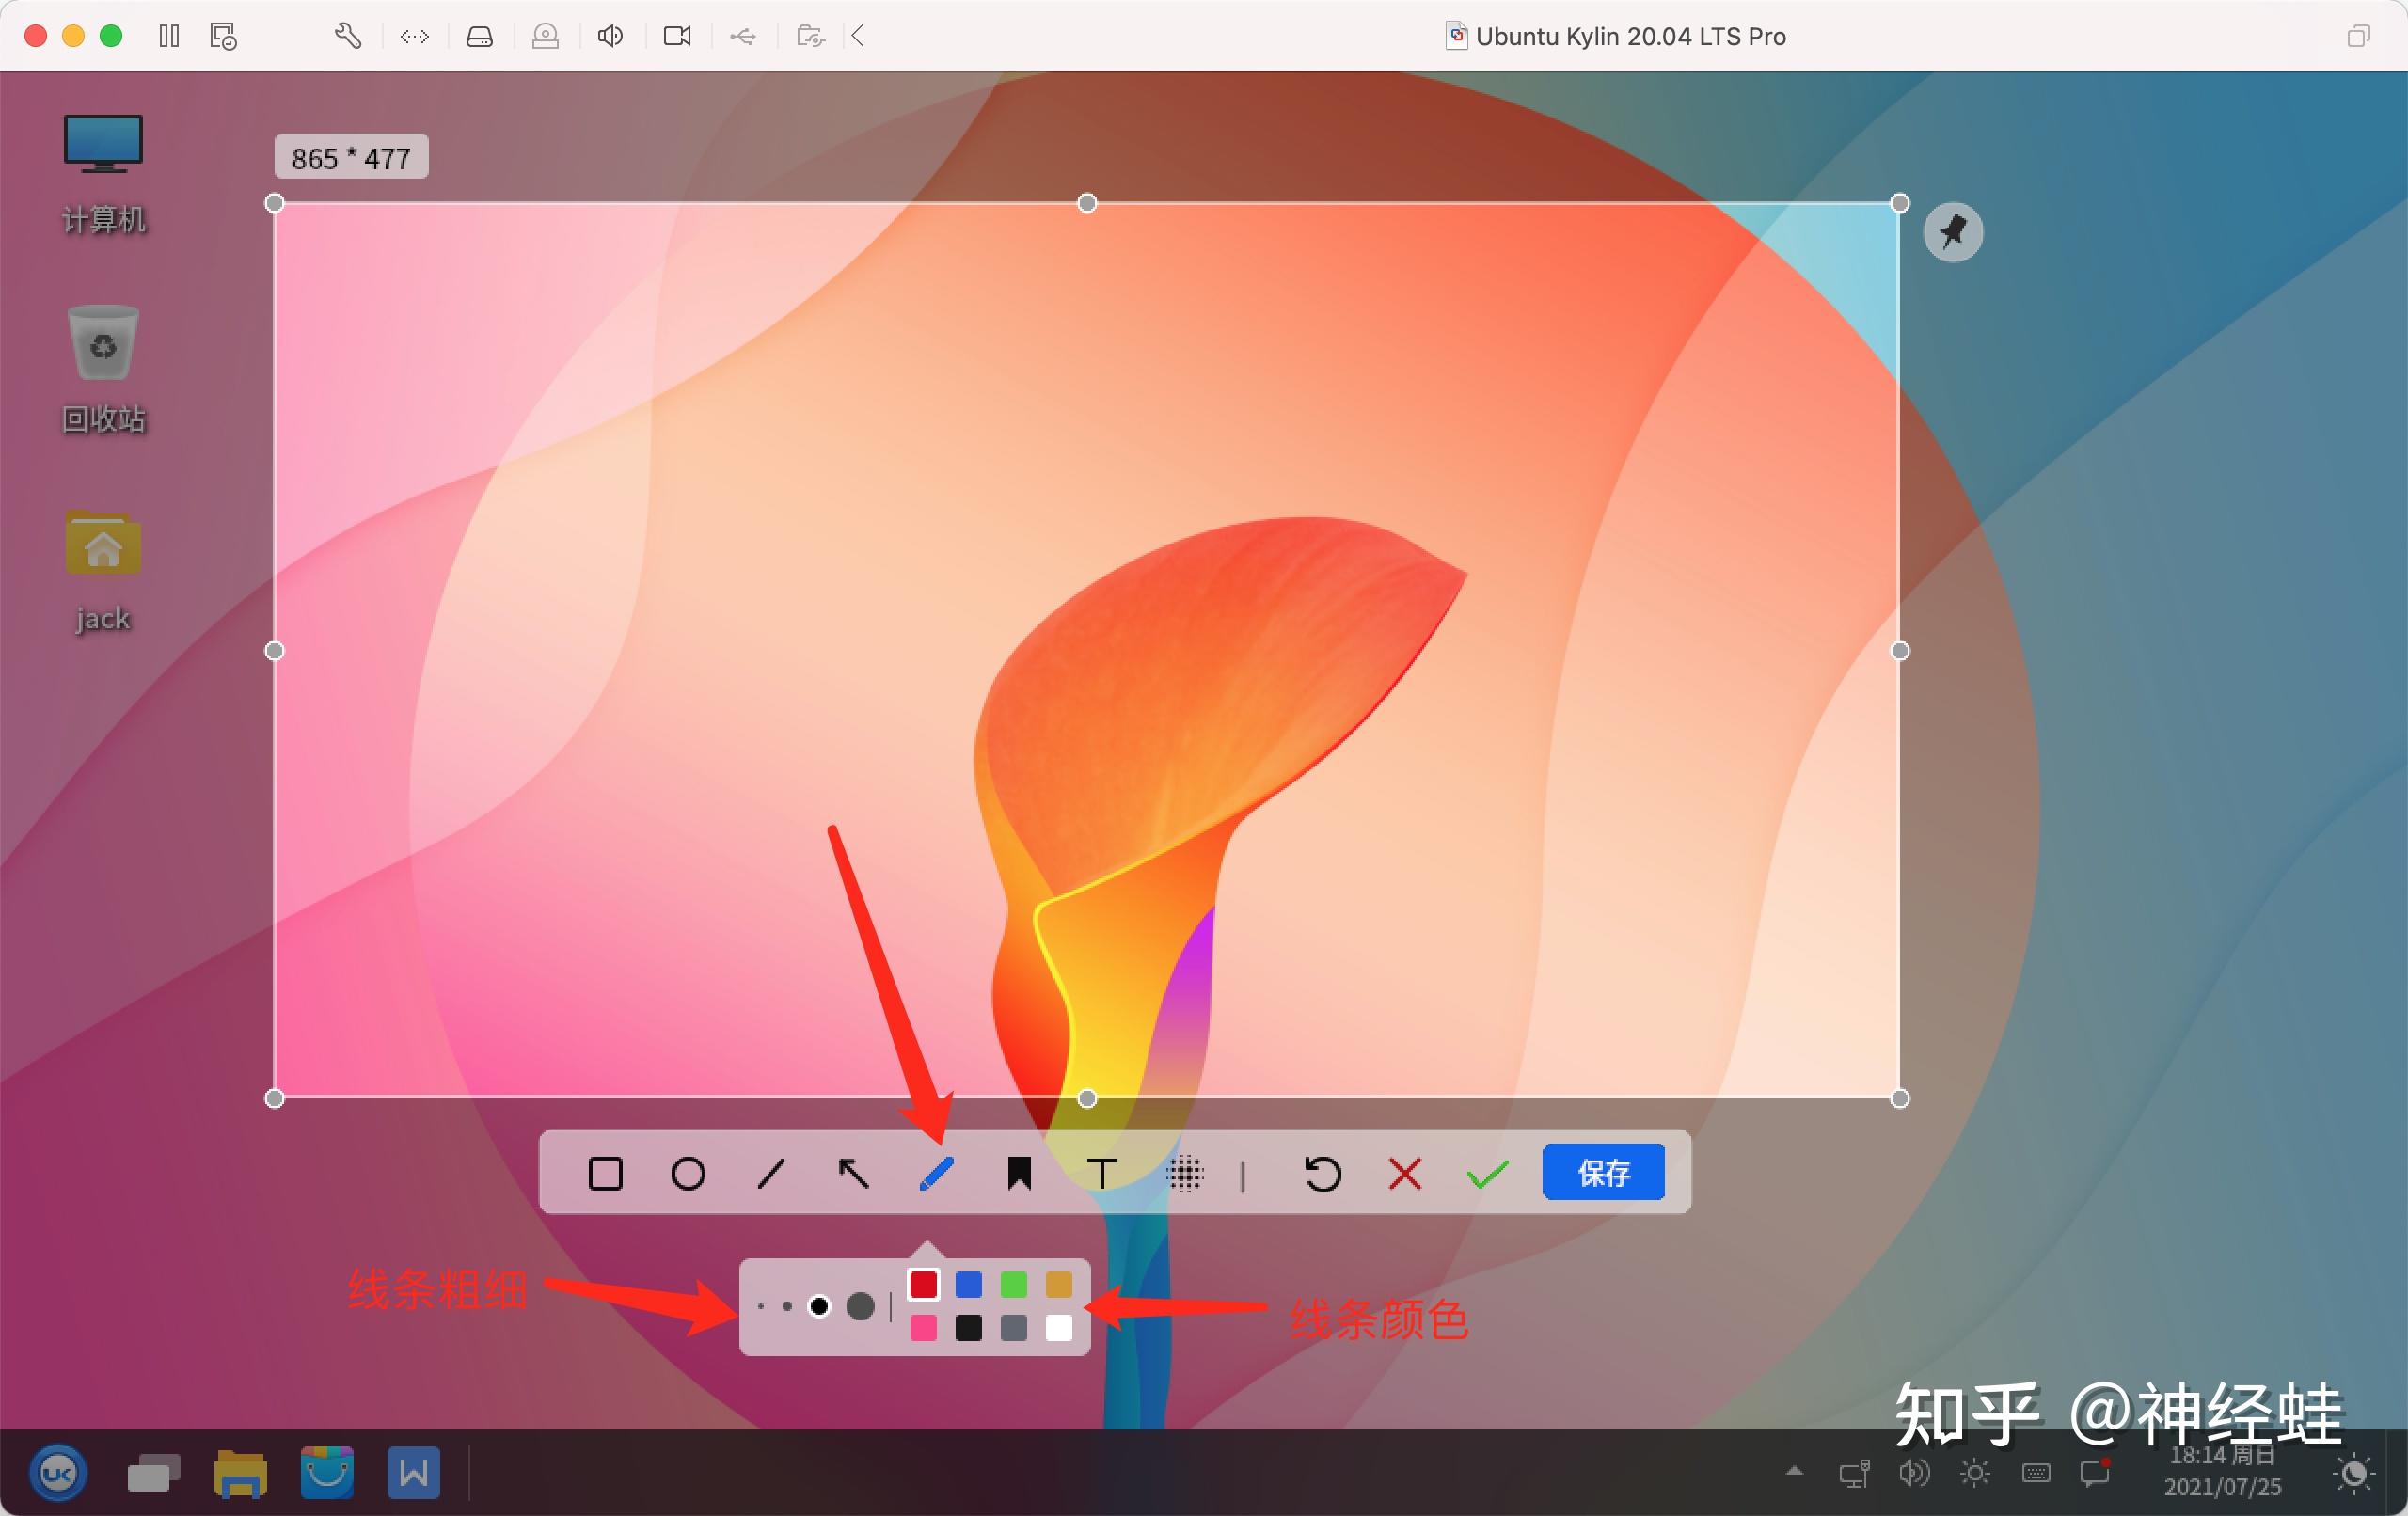Open the UK start menu button

[58, 1472]
